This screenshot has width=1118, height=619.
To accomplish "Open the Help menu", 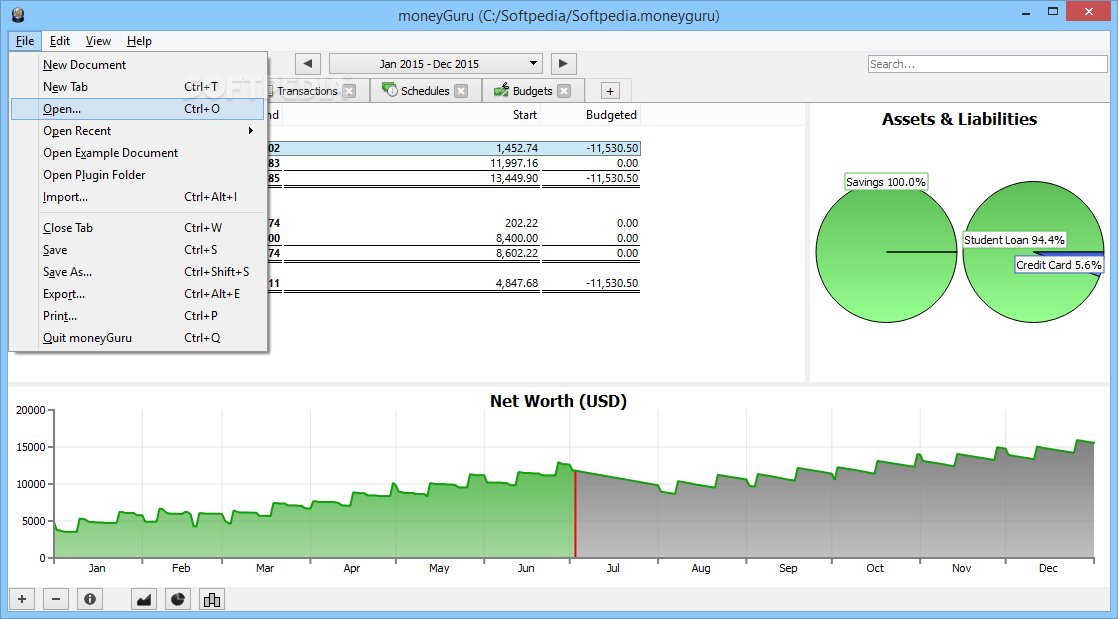I will pos(139,41).
